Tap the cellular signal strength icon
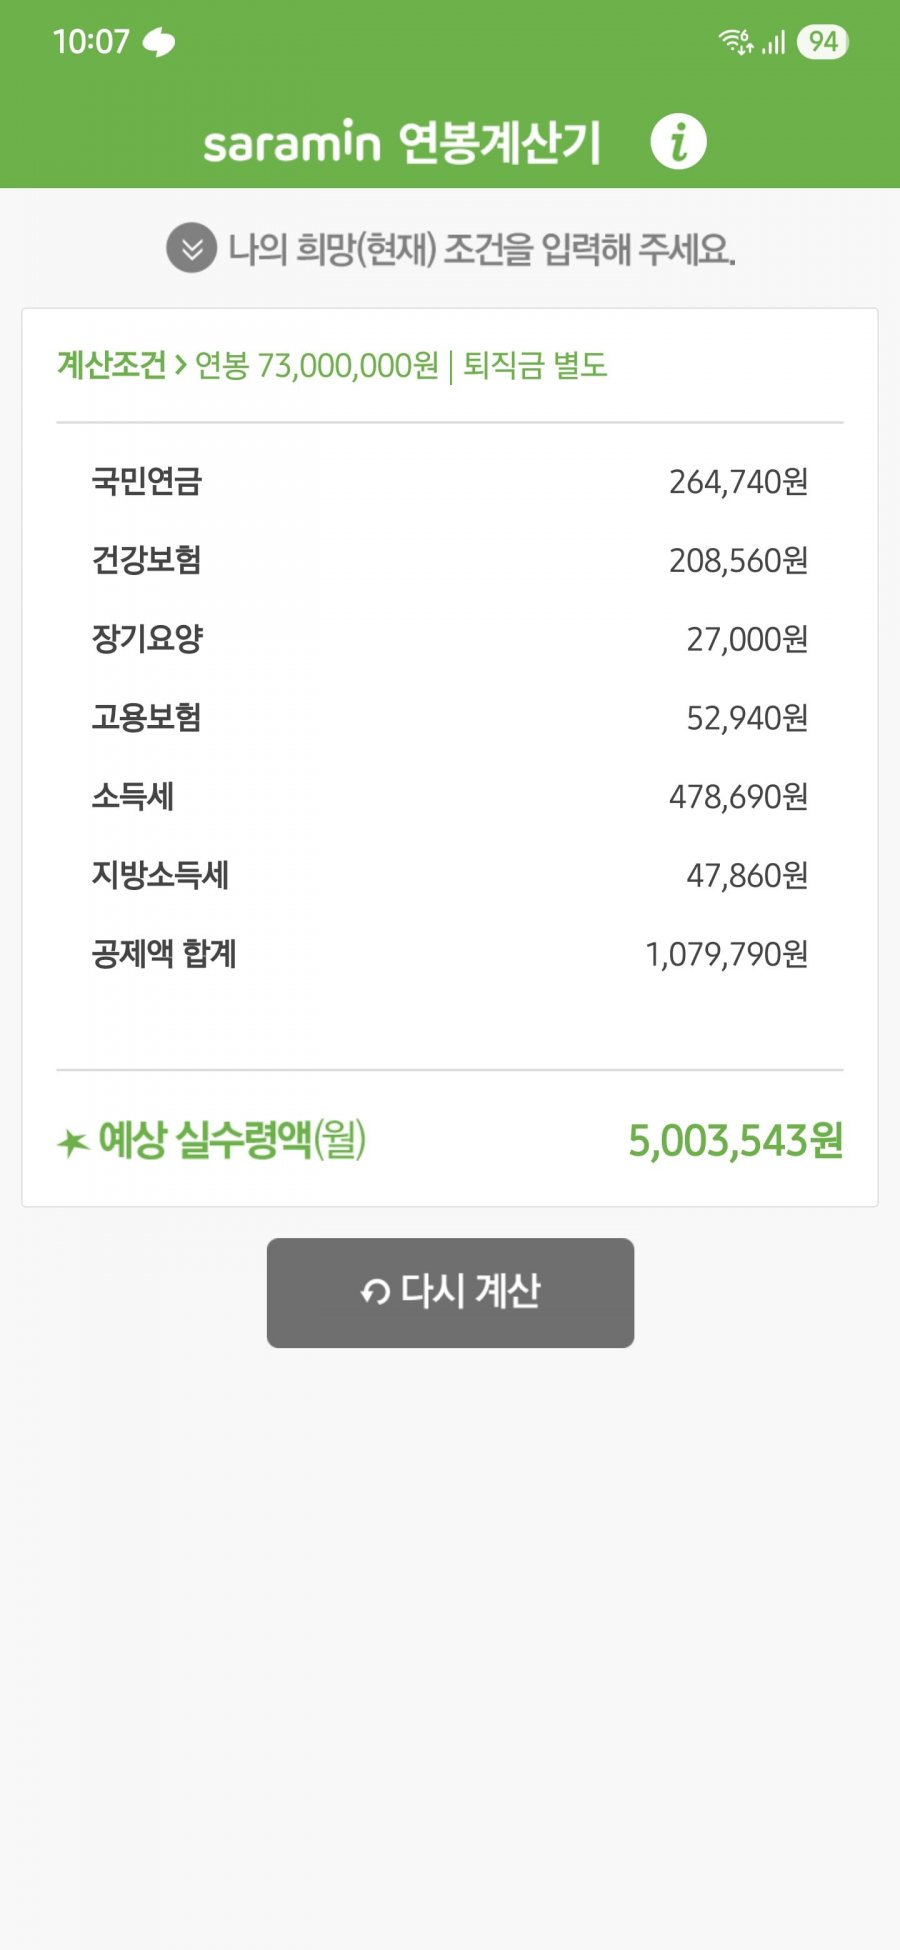900x1950 pixels. (773, 42)
